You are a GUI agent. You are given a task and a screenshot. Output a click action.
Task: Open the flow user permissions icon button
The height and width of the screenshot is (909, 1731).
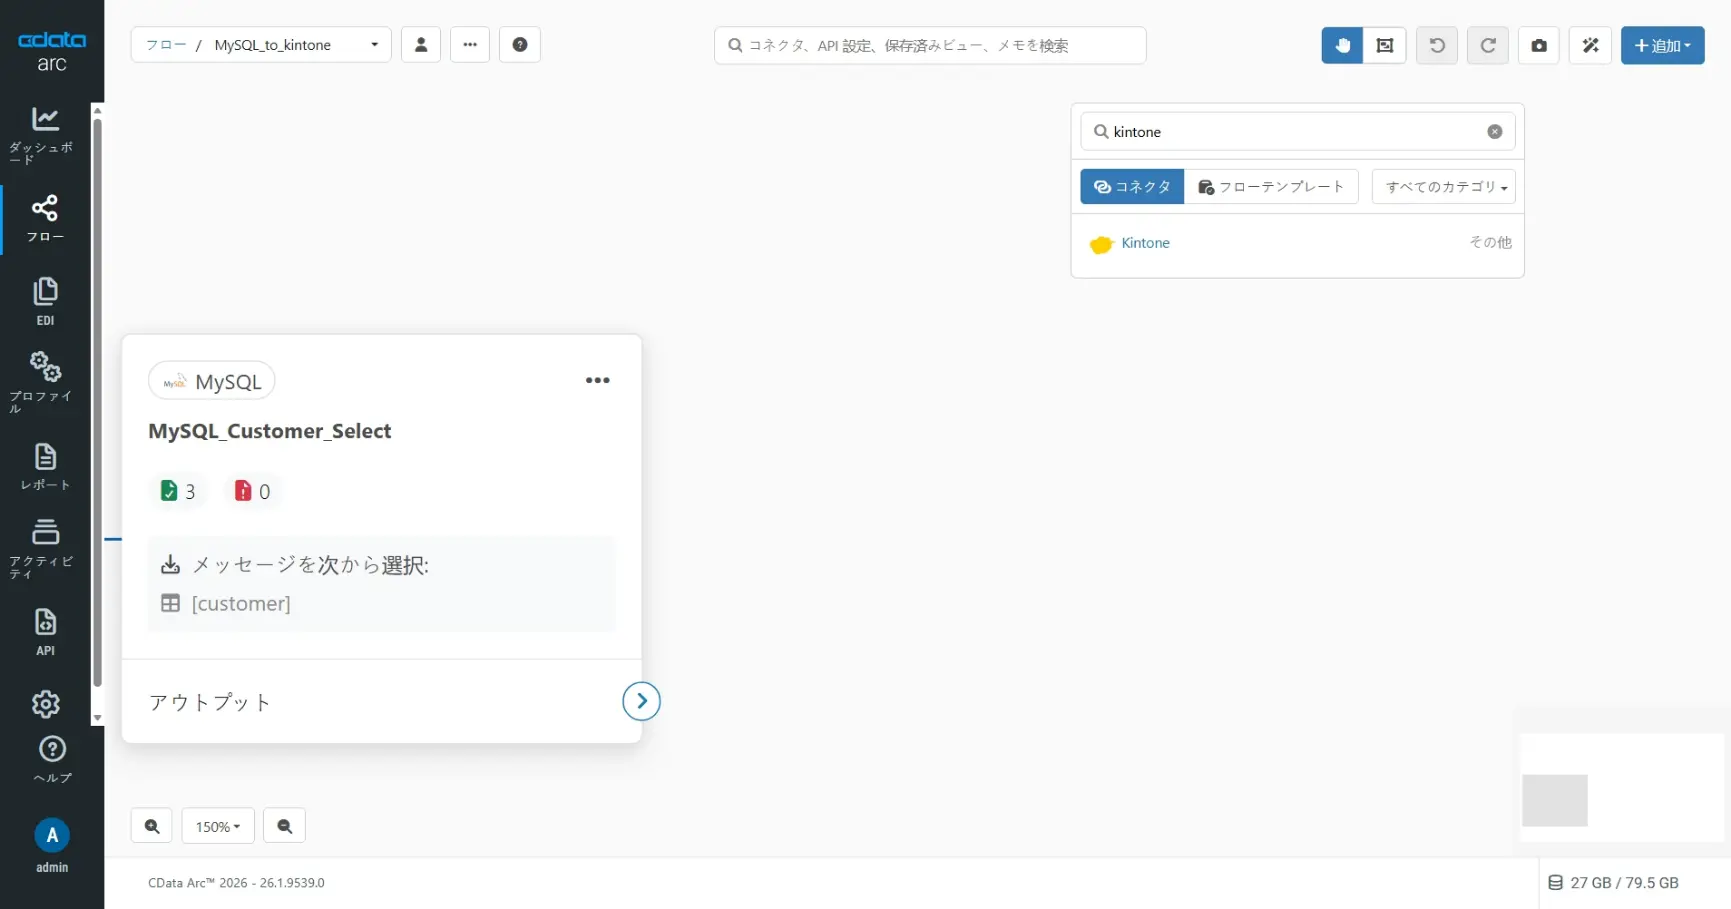[x=421, y=45]
